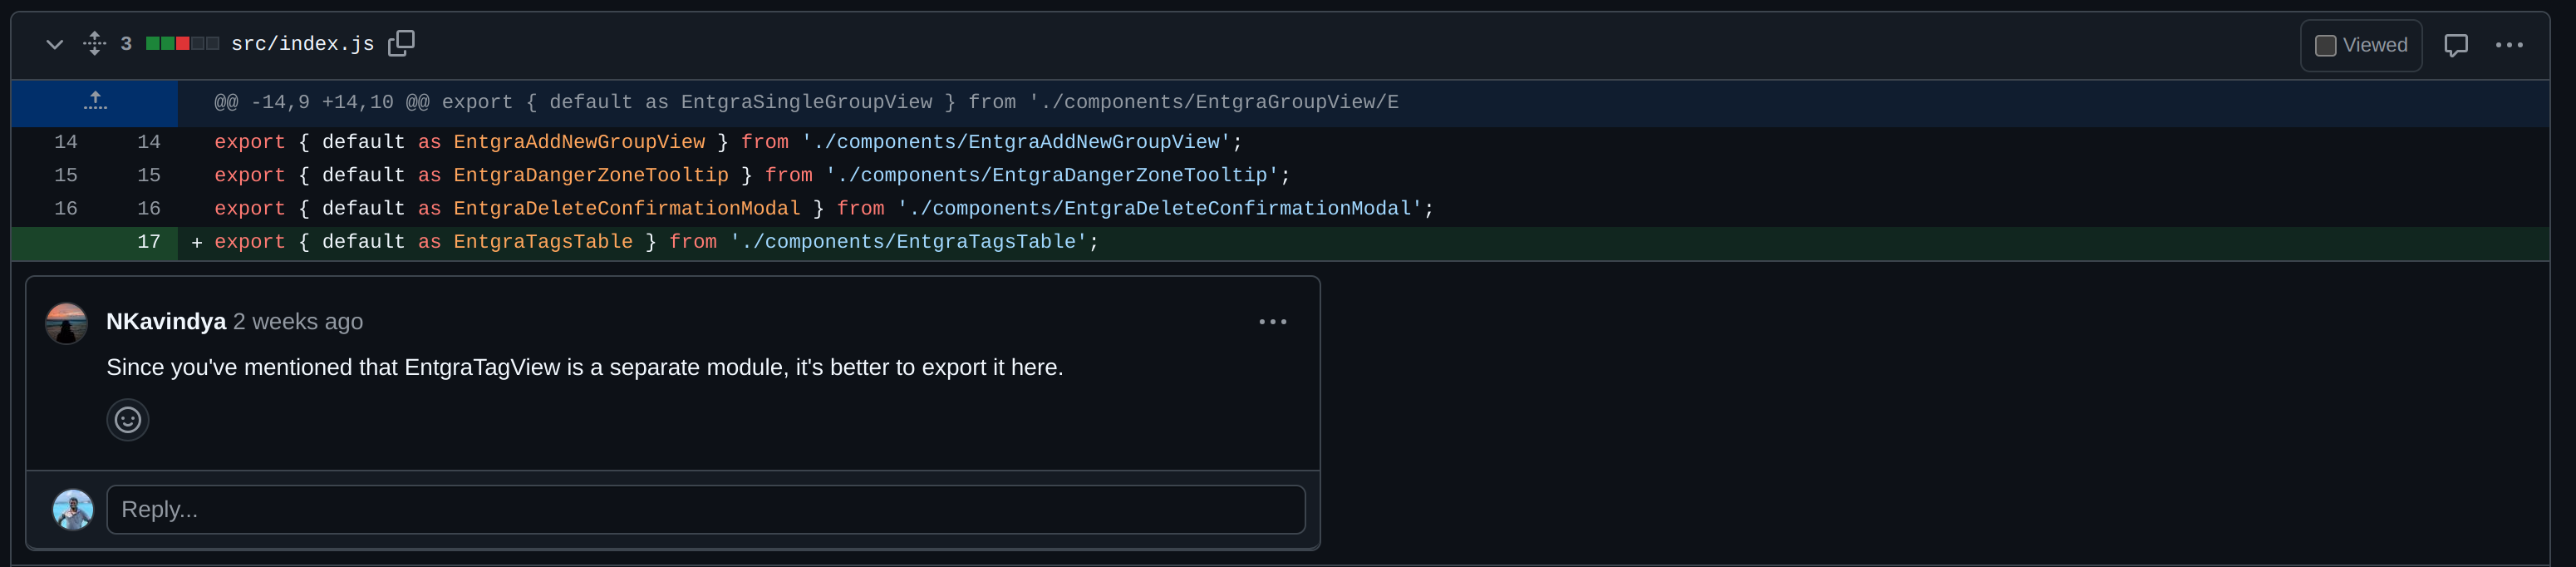
Task: Click your own avatar beside Reply box
Action: point(73,510)
